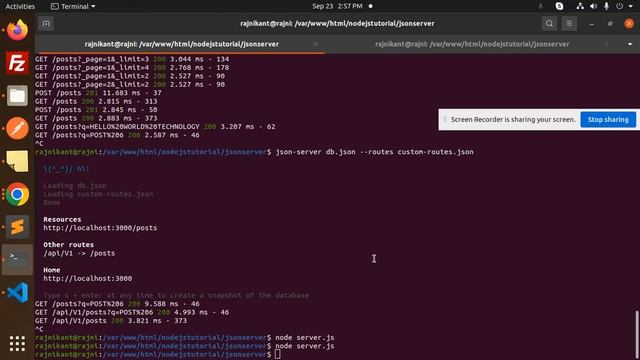This screenshot has height=360, width=640.
Task: Open the Activities overview
Action: click(x=20, y=6)
